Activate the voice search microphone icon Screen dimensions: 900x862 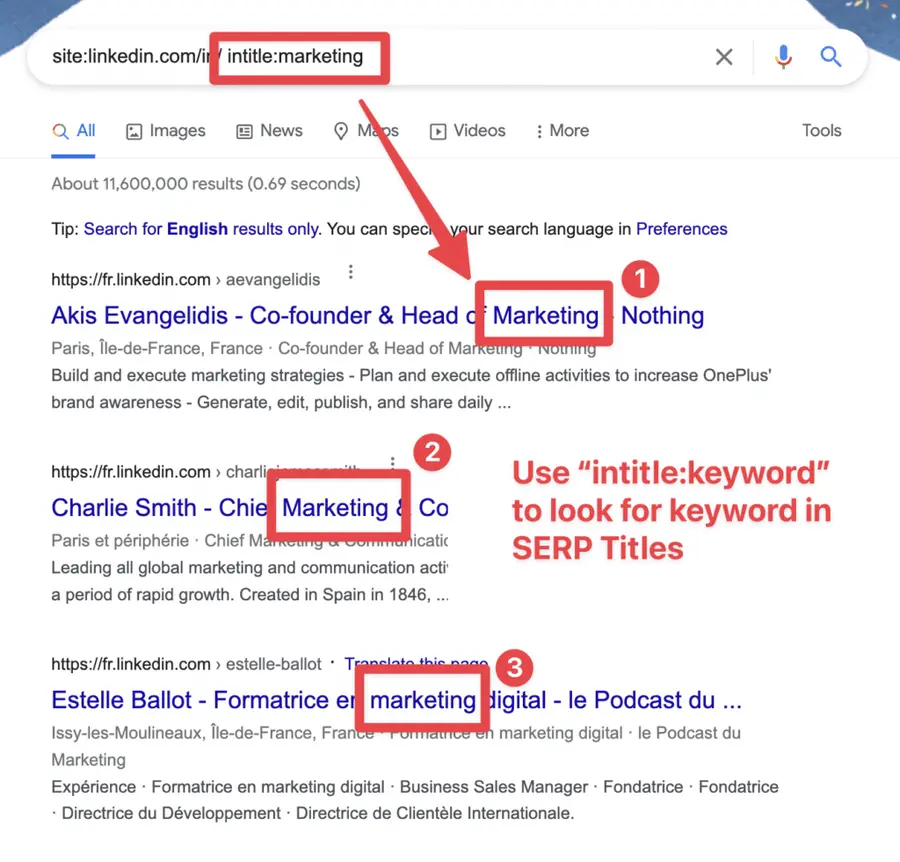[x=784, y=57]
